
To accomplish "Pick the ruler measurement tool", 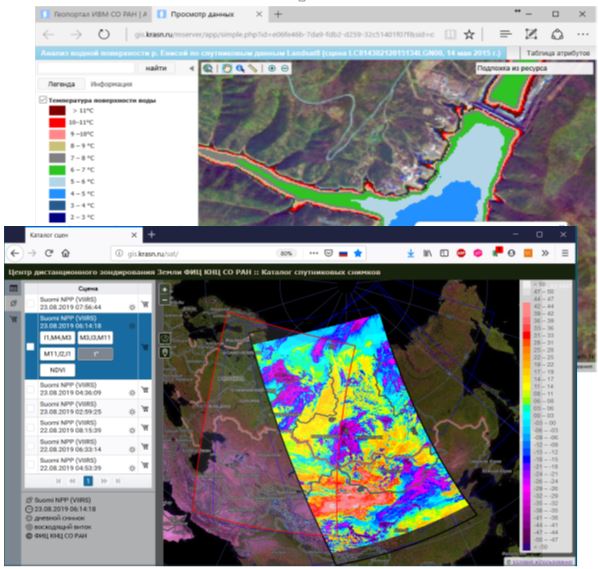I will pyautogui.click(x=252, y=69).
